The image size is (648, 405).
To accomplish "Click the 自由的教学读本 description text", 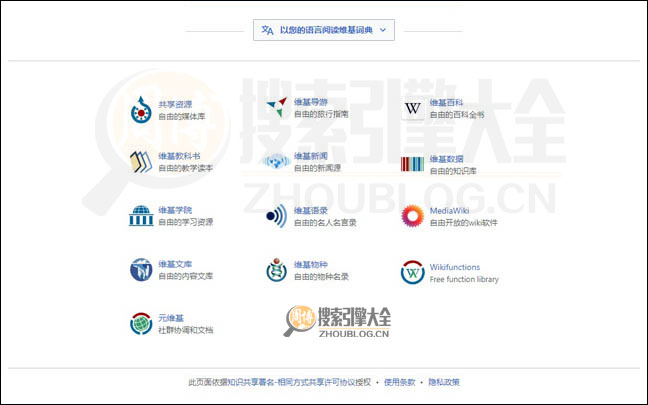I will (x=186, y=168).
